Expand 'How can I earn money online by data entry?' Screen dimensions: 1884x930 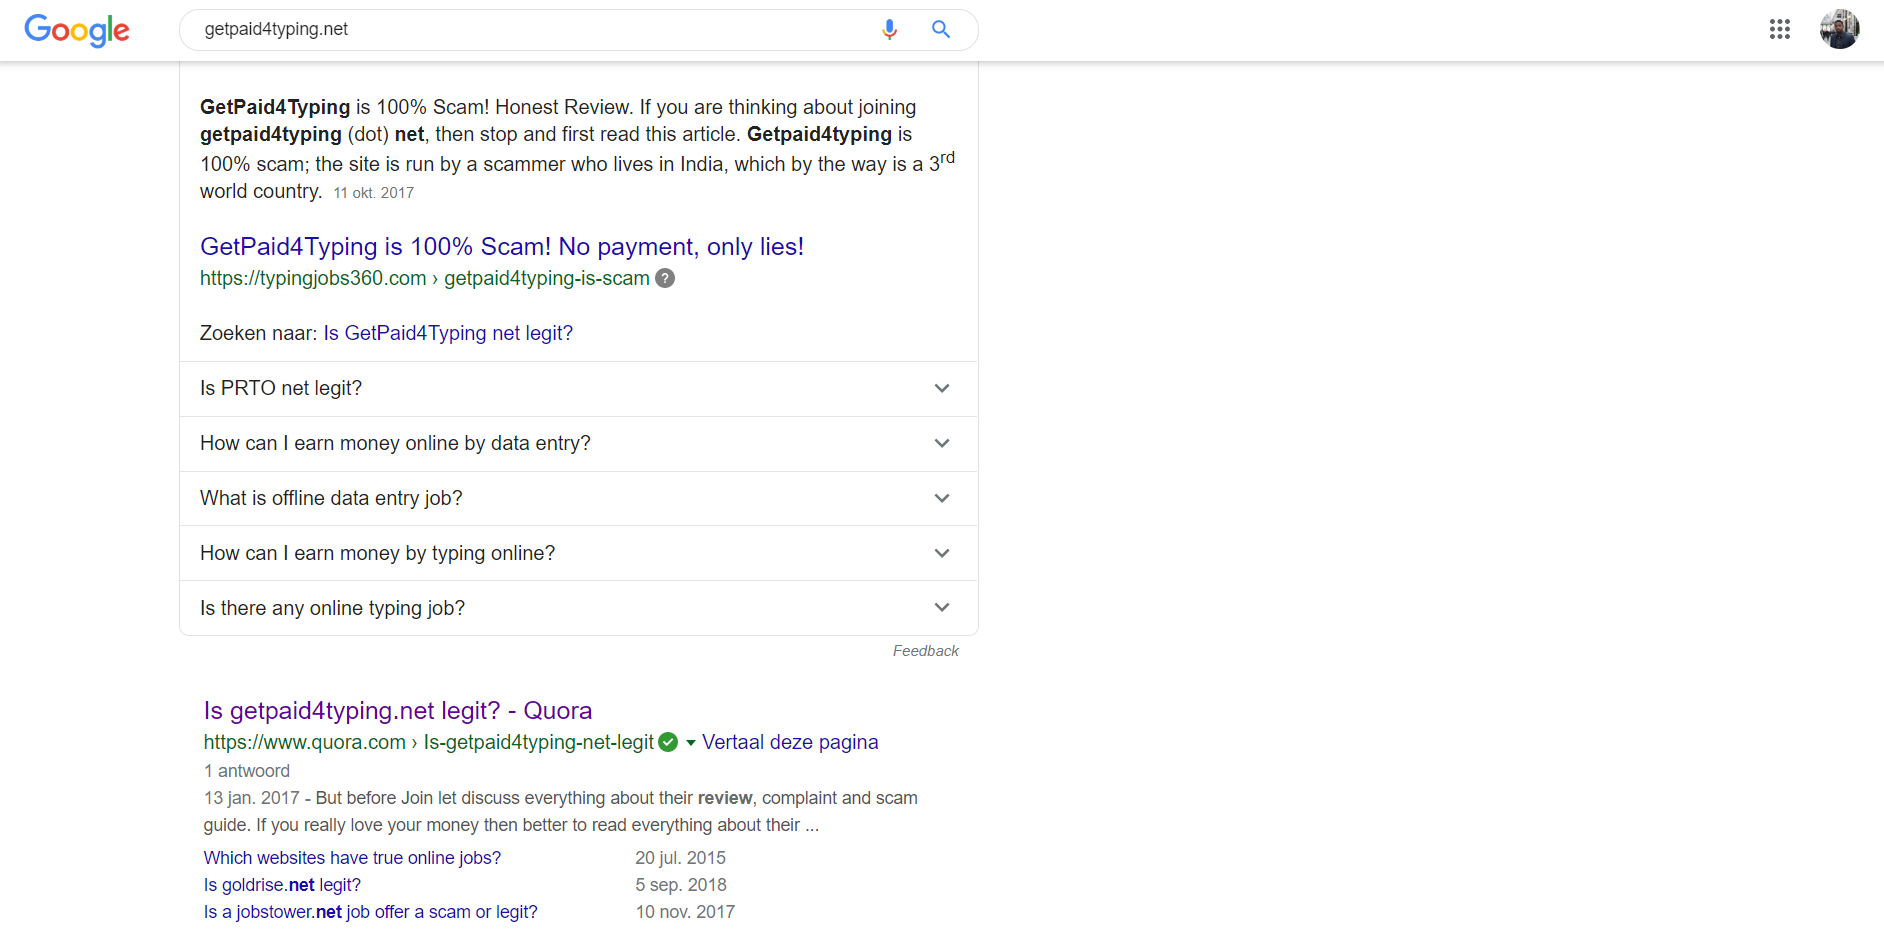pos(579,444)
